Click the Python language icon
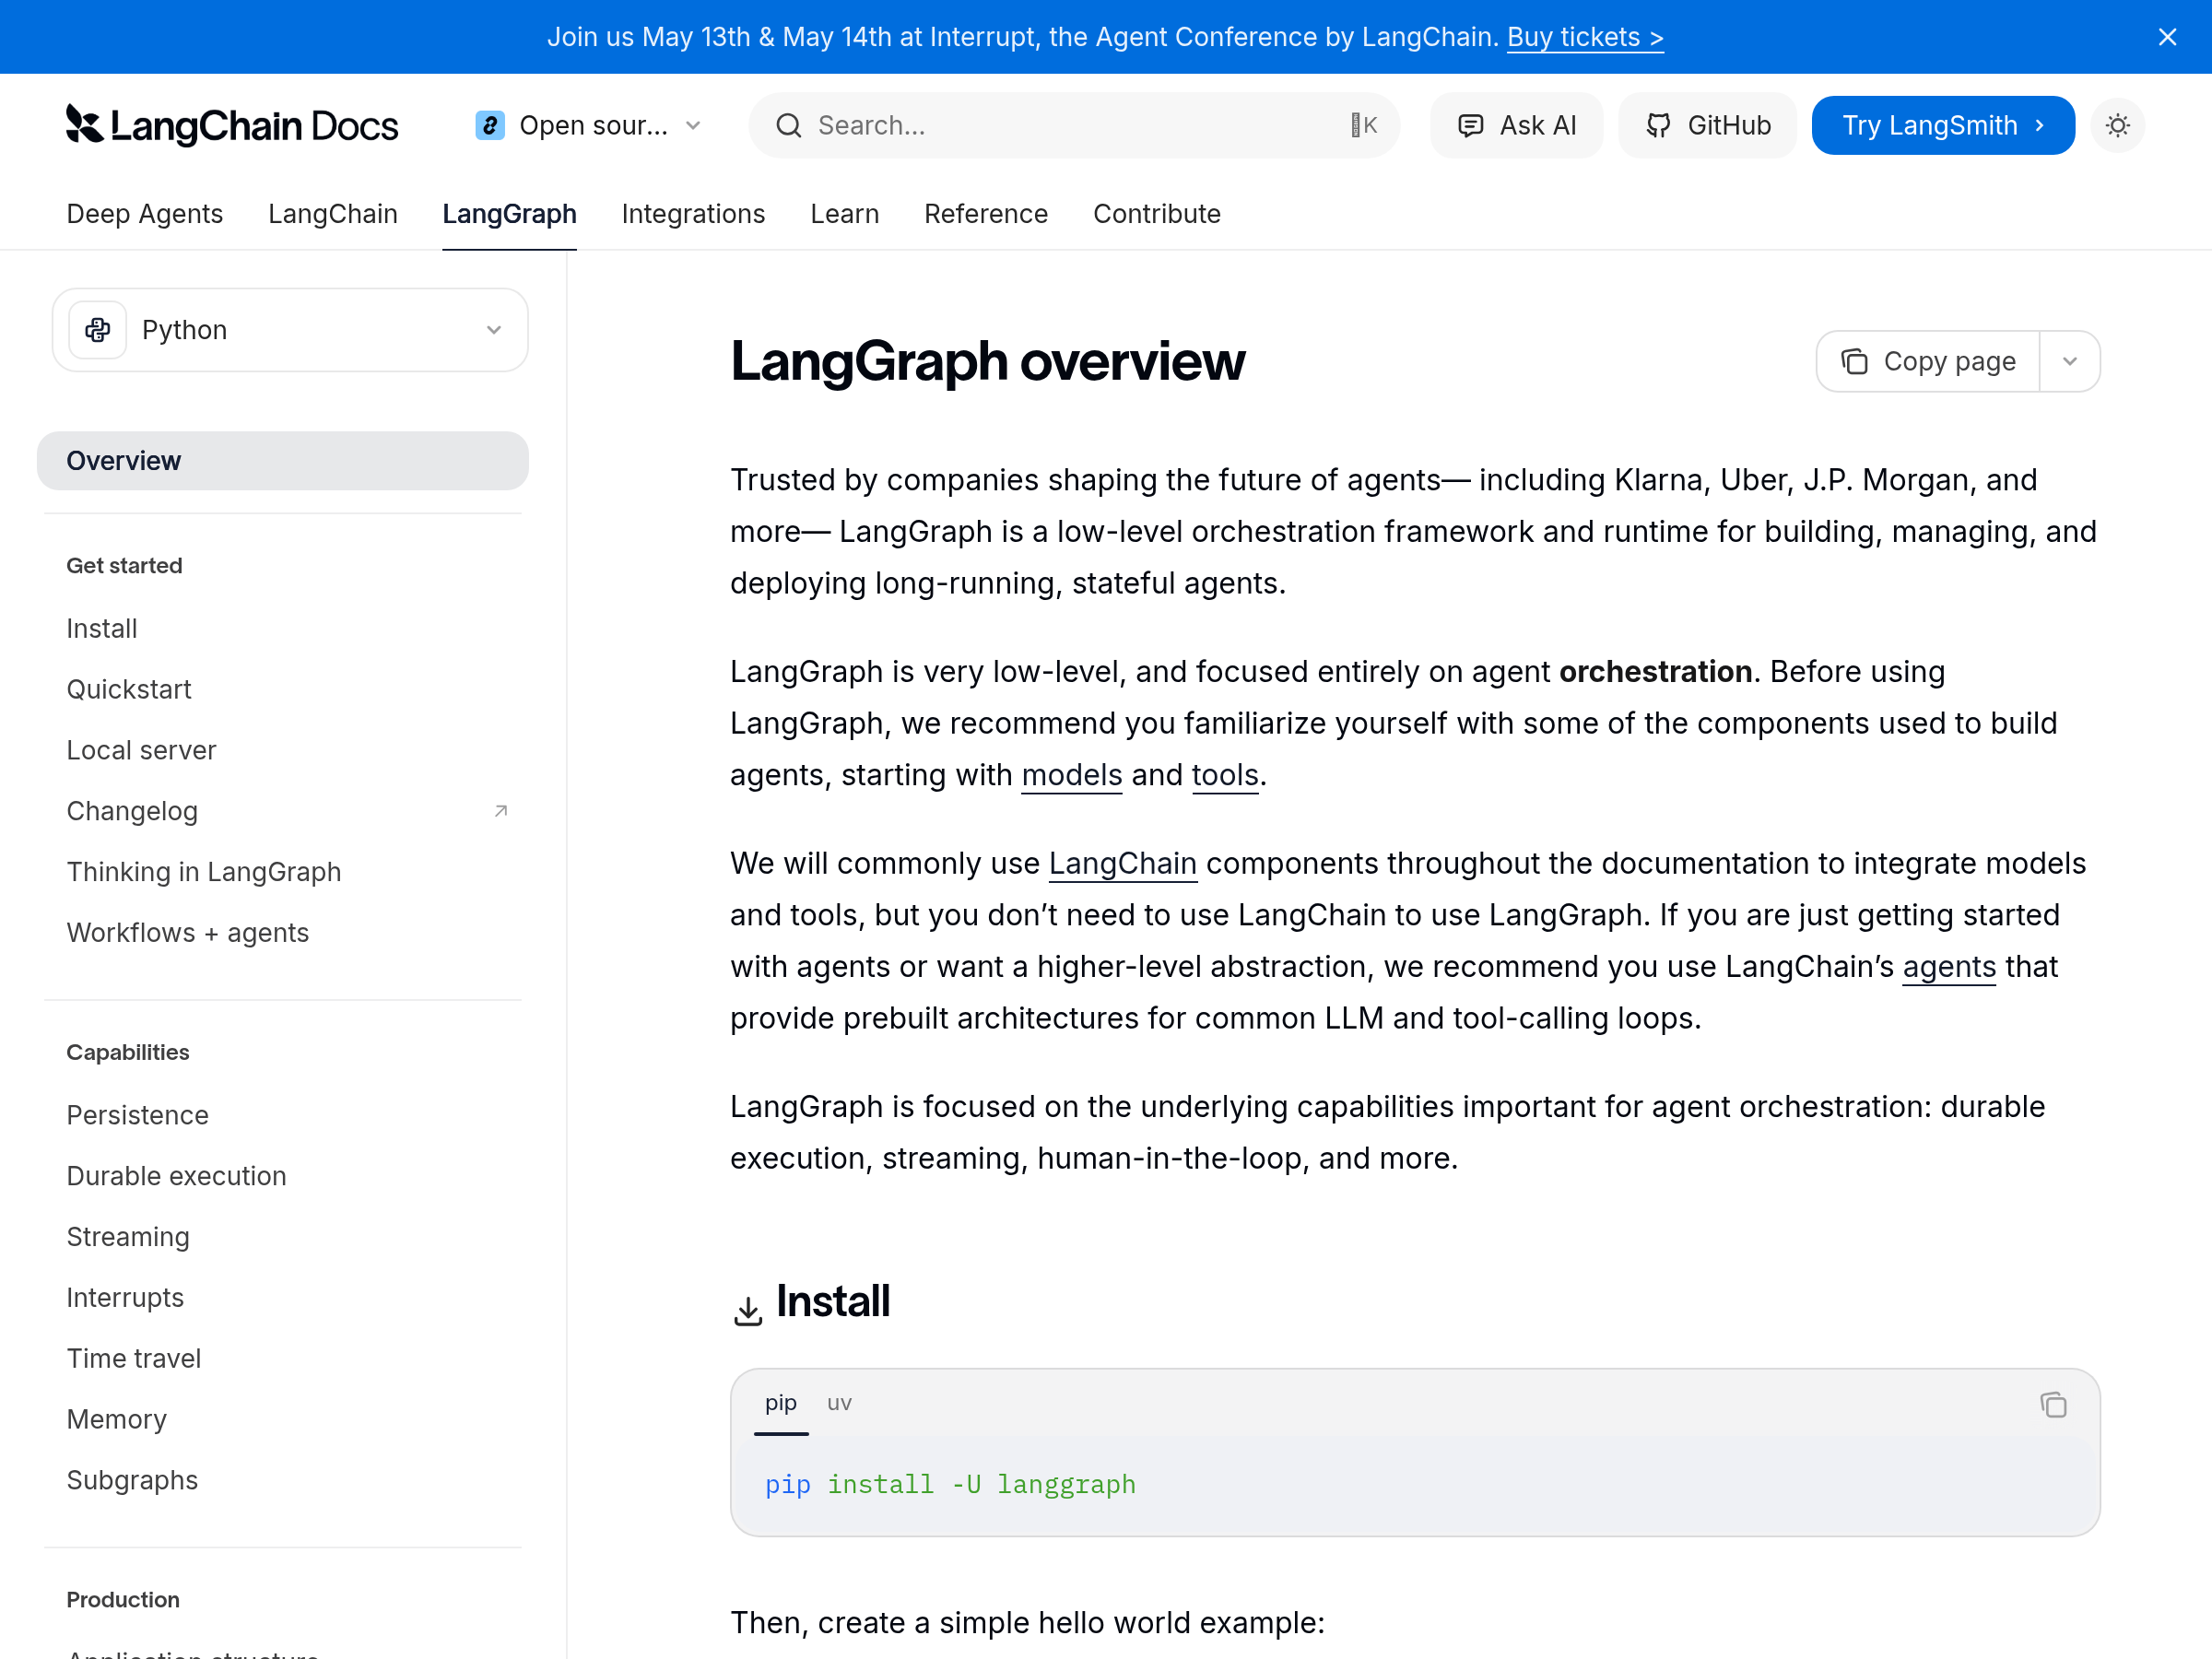 (98, 330)
